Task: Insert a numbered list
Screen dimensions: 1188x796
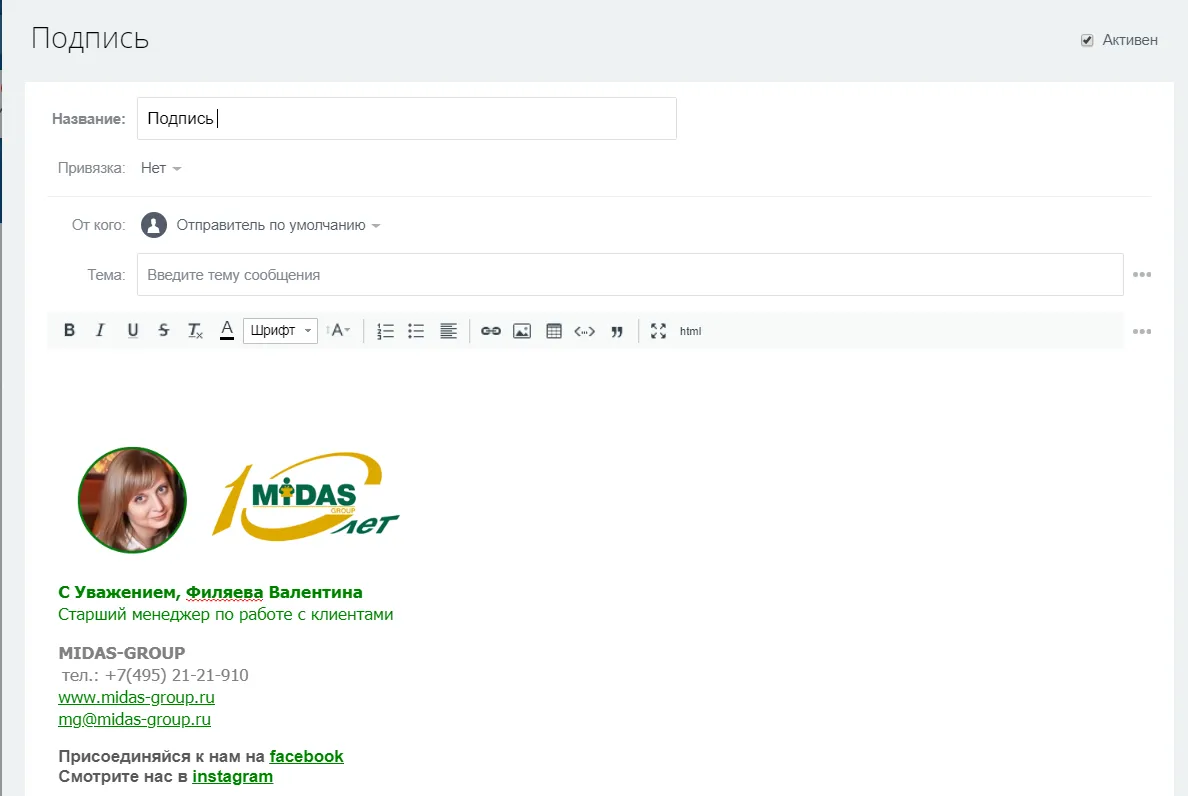Action: (x=385, y=331)
